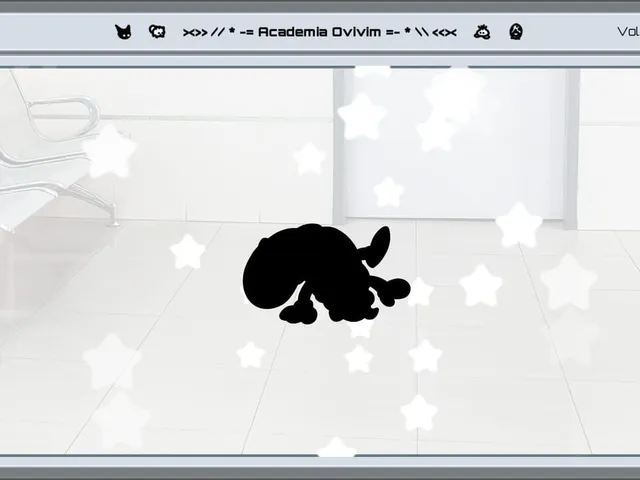This screenshot has width=640, height=480.
Task: Click the bear face icon beside the cat
Action: point(157,31)
